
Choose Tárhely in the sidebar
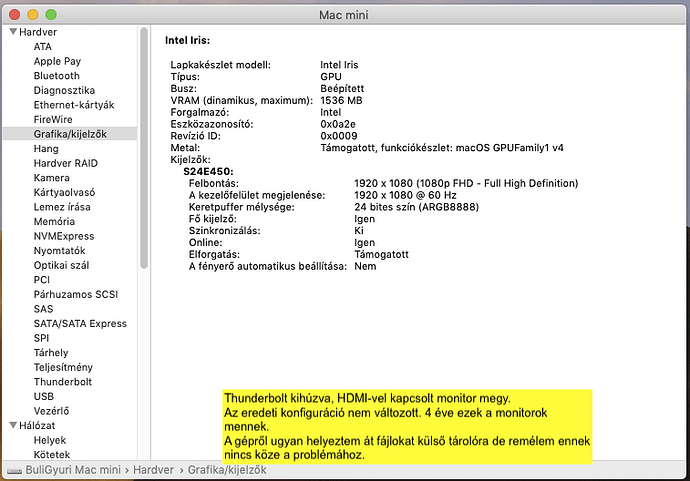tap(51, 353)
